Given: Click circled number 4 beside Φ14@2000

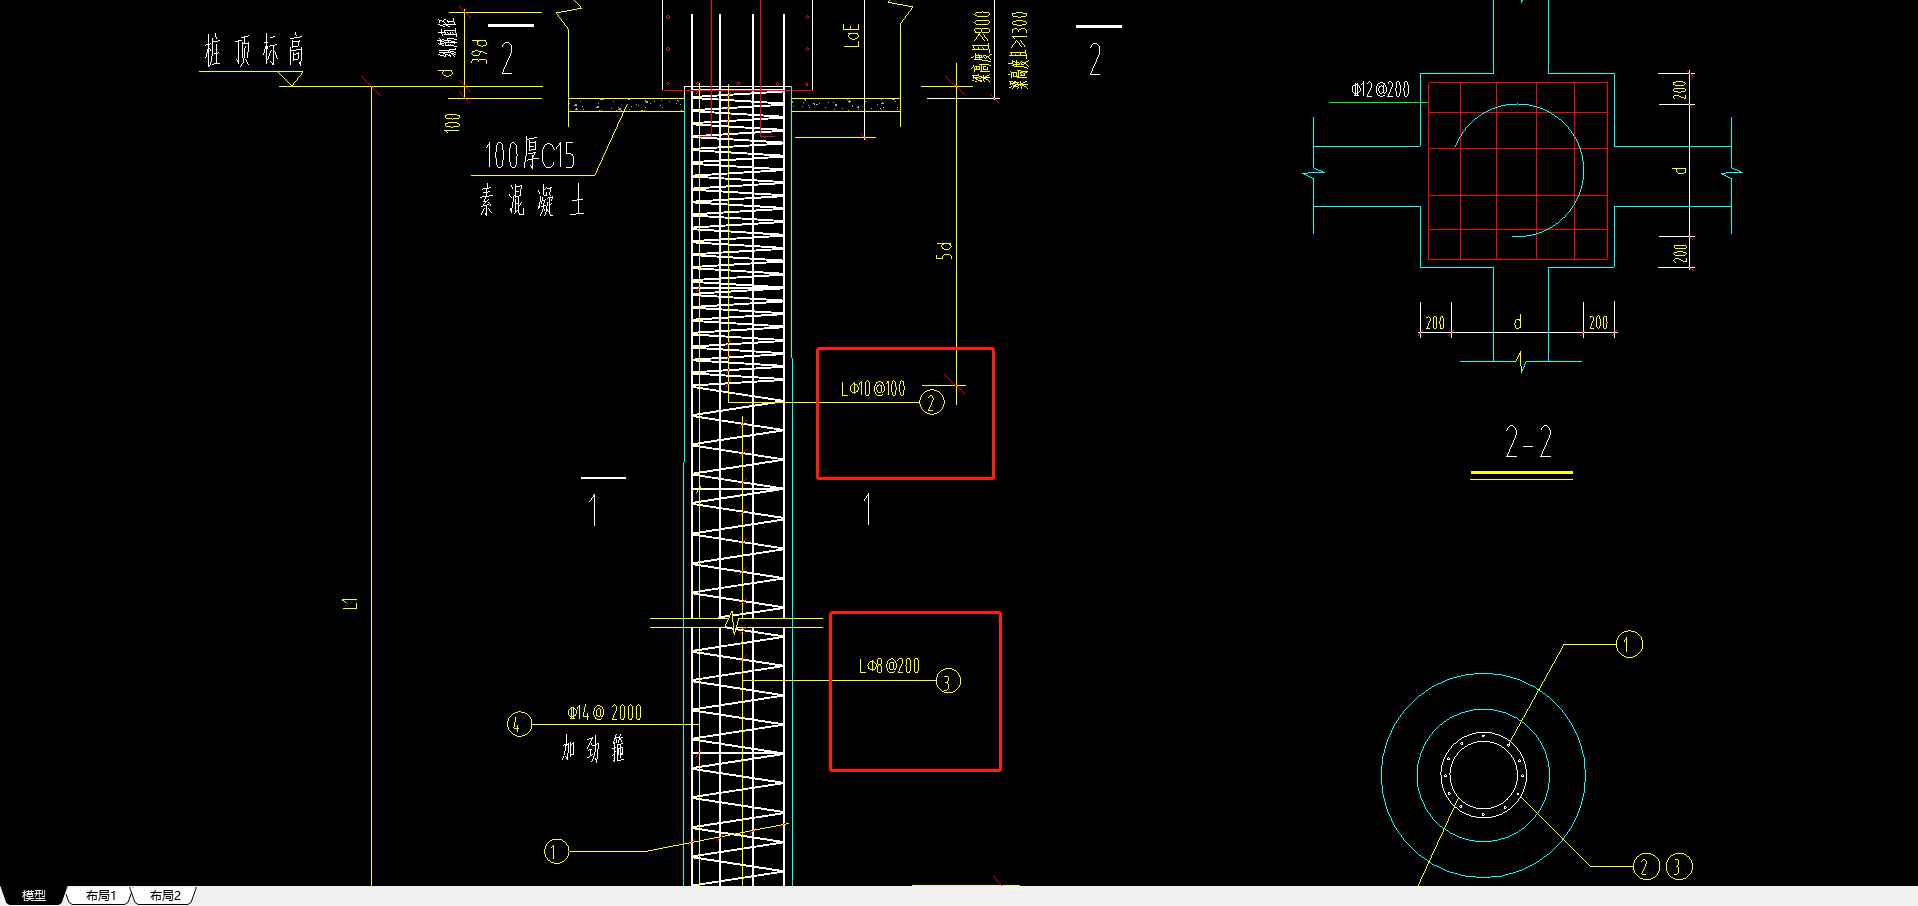Looking at the screenshot, I should [x=518, y=724].
